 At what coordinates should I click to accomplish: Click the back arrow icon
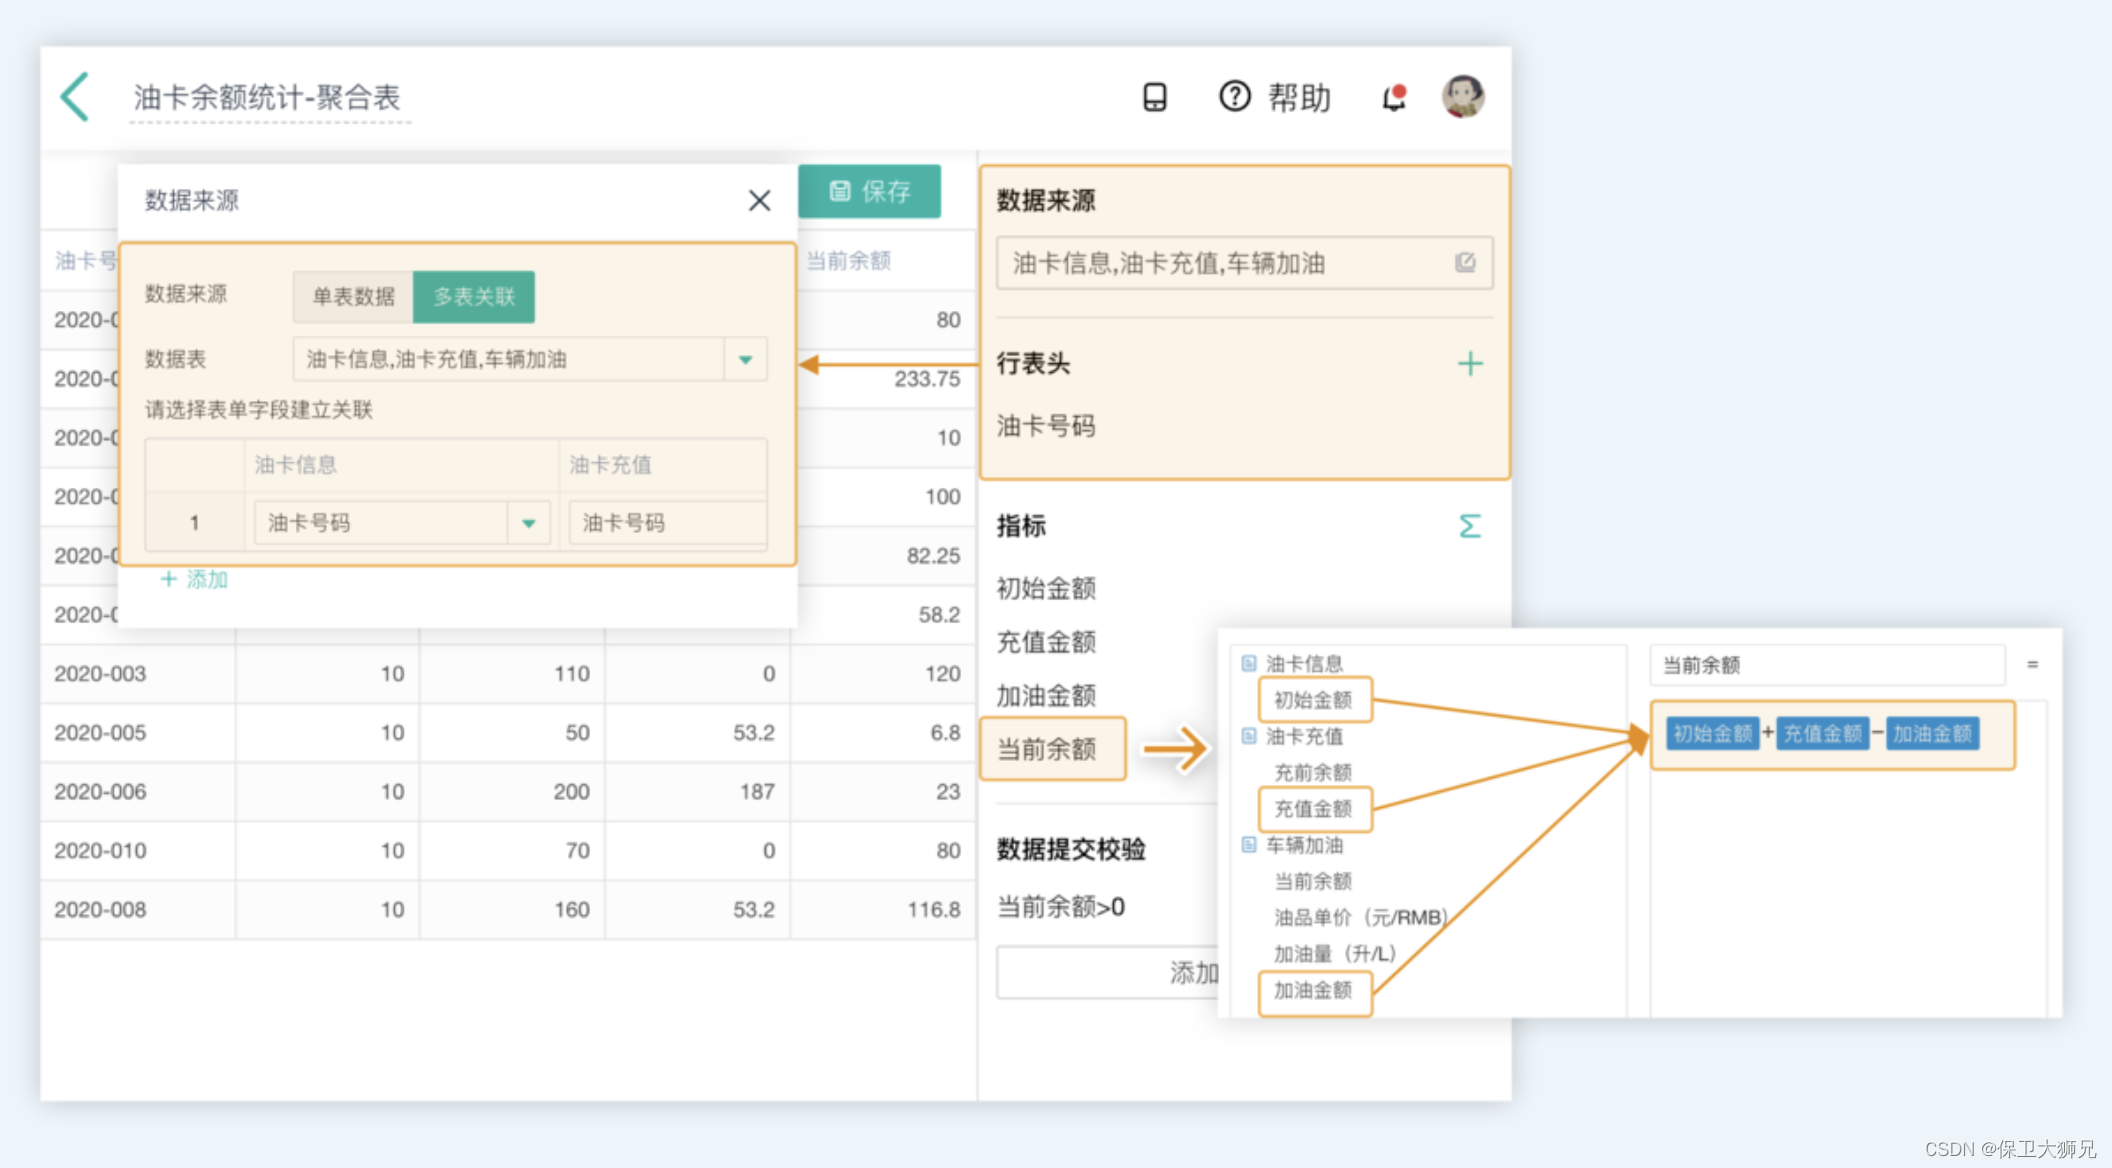pos(76,97)
